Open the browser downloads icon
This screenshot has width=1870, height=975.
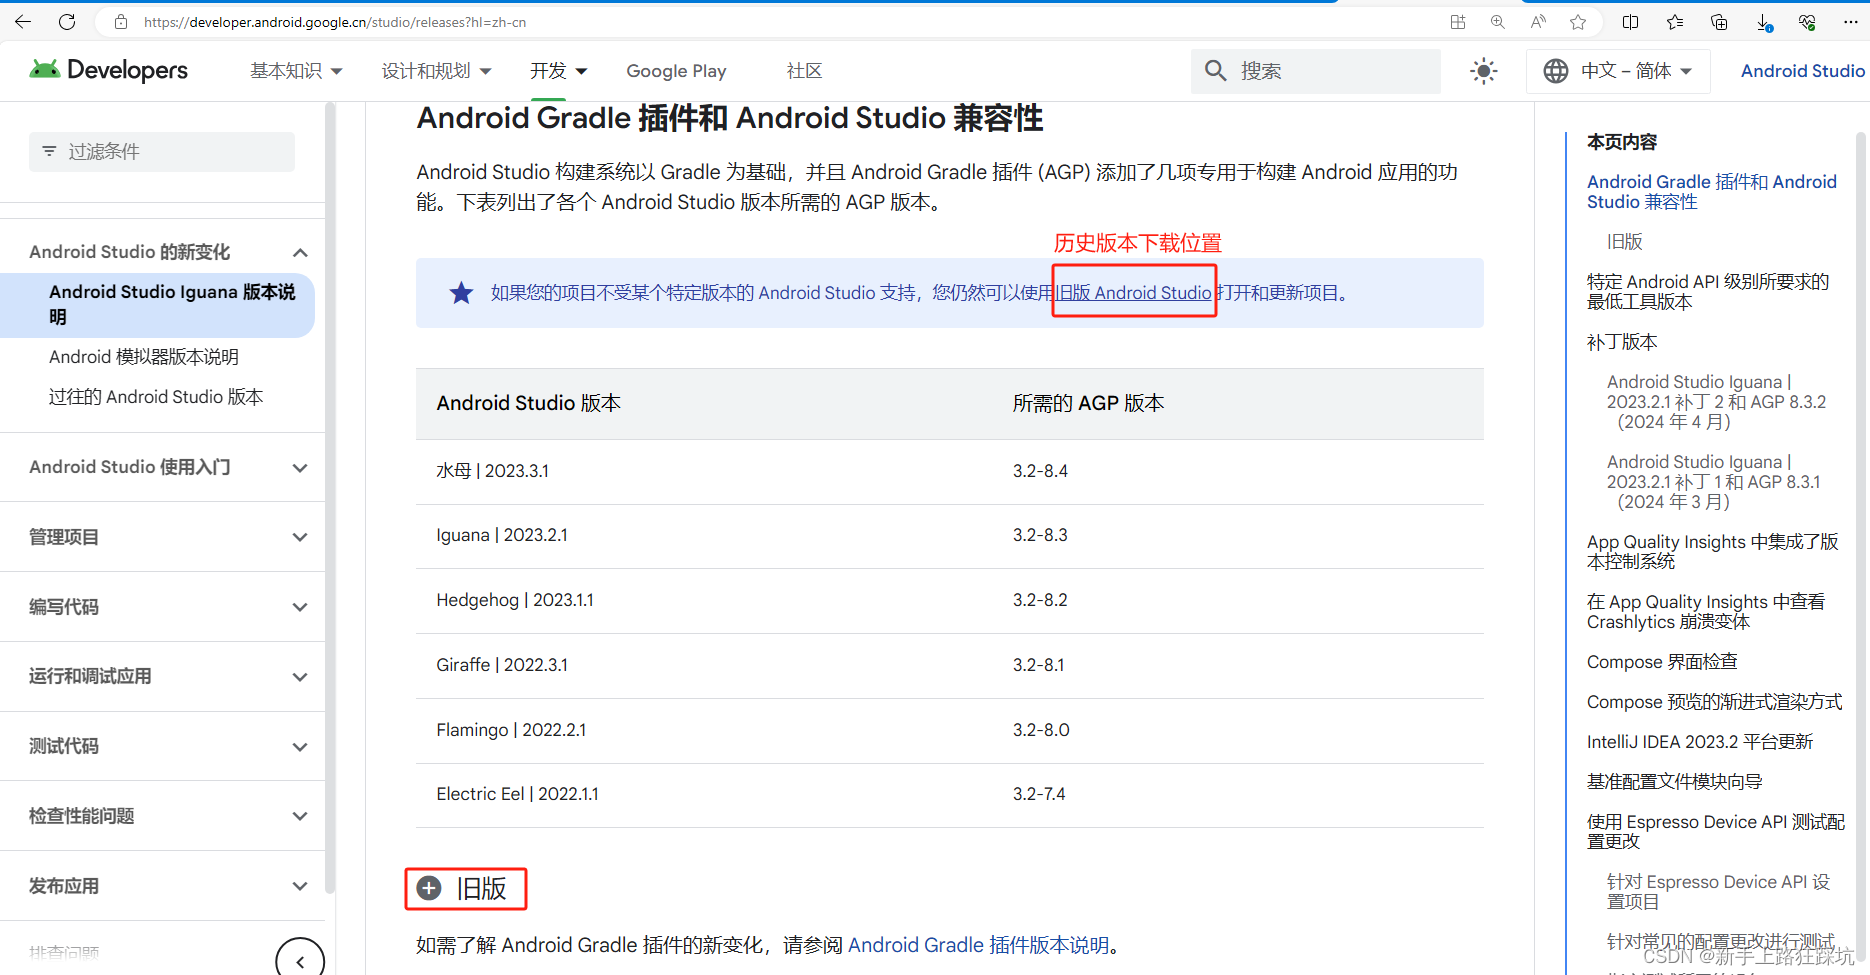pyautogui.click(x=1764, y=22)
